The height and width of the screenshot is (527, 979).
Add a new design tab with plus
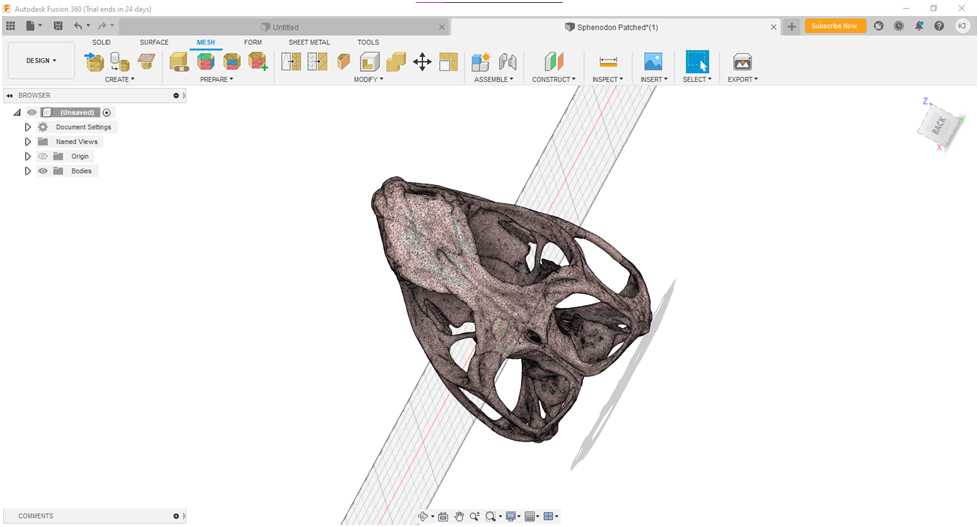pyautogui.click(x=791, y=26)
